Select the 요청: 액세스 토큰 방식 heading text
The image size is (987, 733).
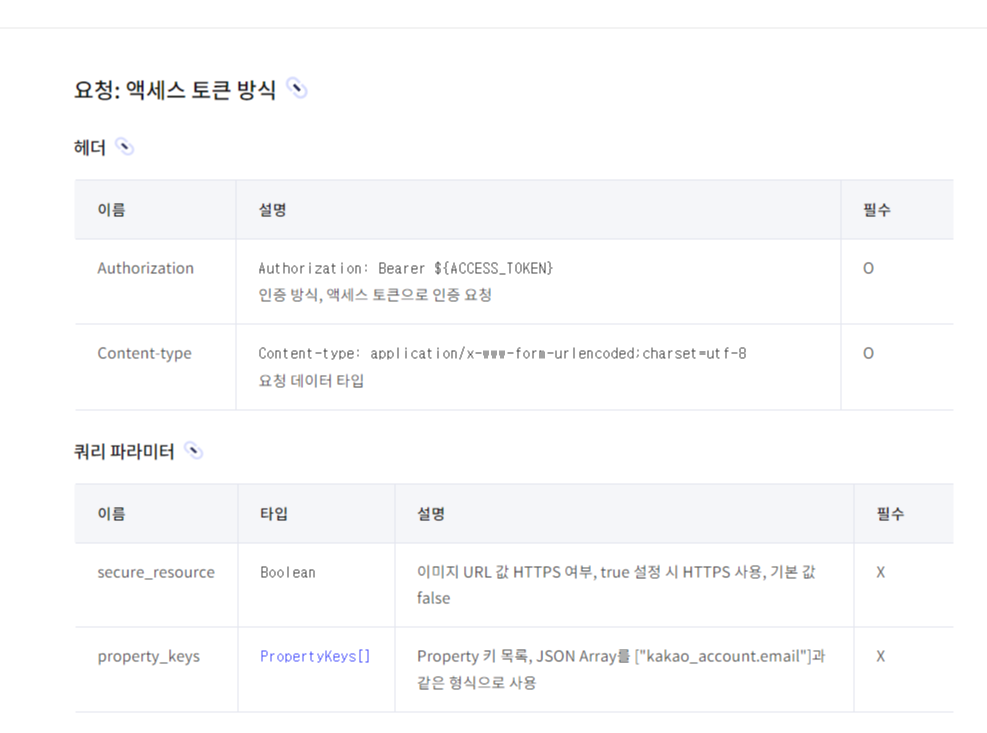click(175, 89)
